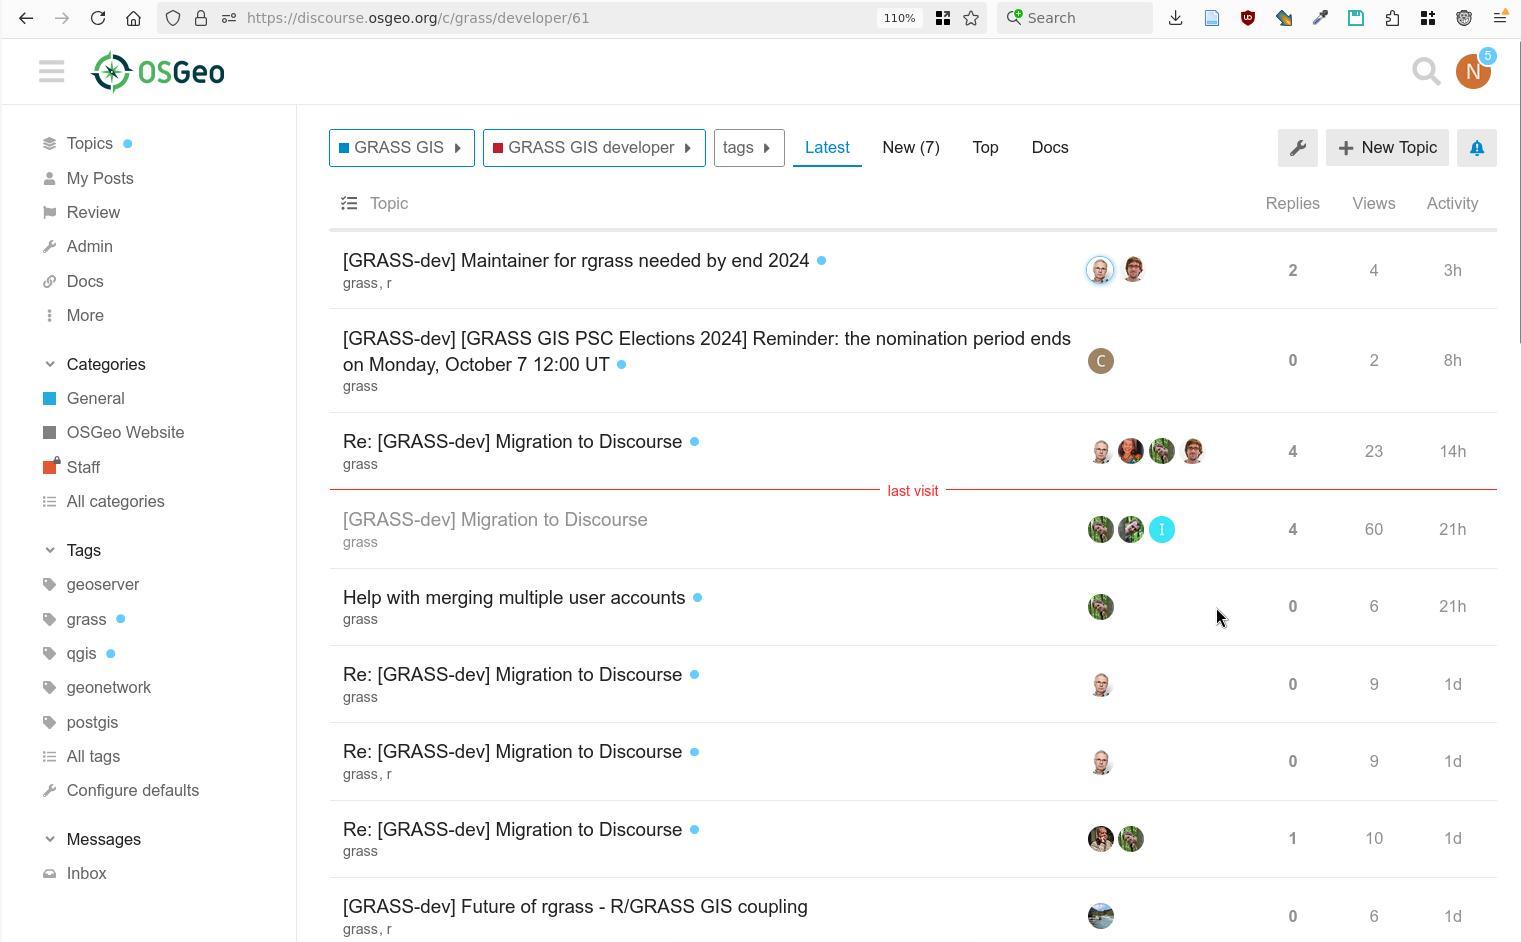
Task: Switch to the Top tab
Action: [x=985, y=148]
